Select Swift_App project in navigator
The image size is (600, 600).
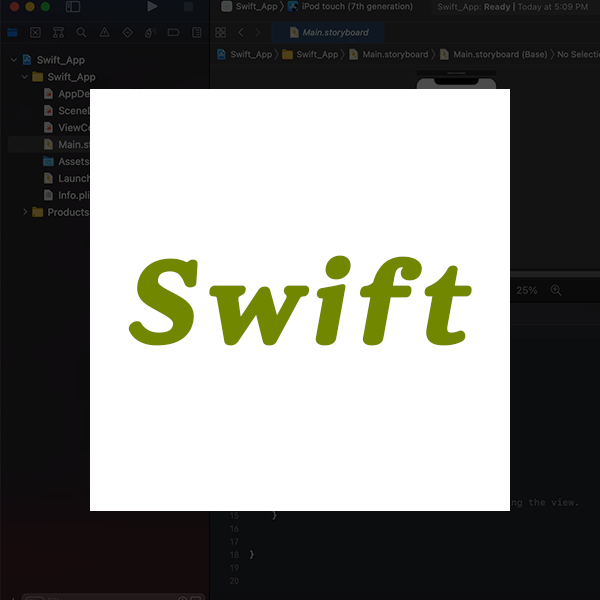[x=54, y=60]
